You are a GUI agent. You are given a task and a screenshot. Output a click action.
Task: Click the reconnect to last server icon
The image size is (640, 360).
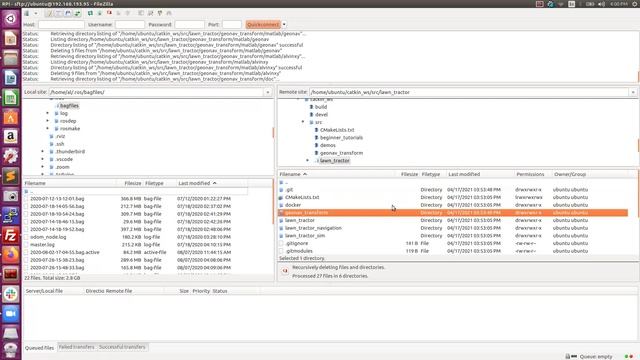click(128, 13)
